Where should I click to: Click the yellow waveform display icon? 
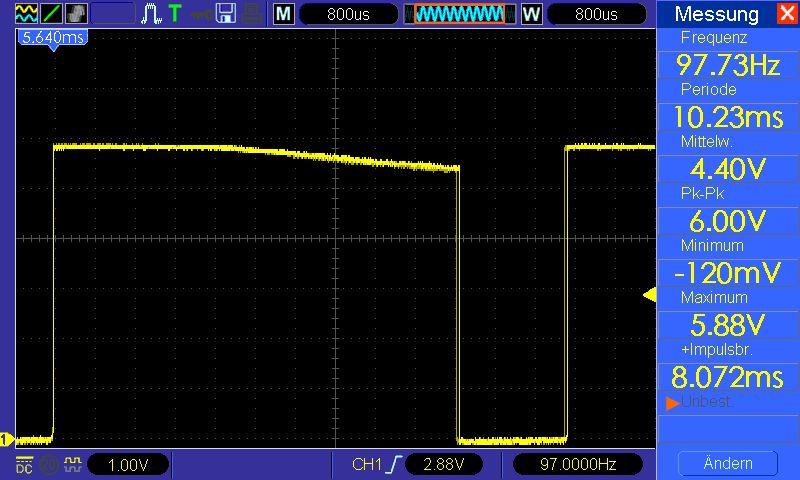pos(25,14)
